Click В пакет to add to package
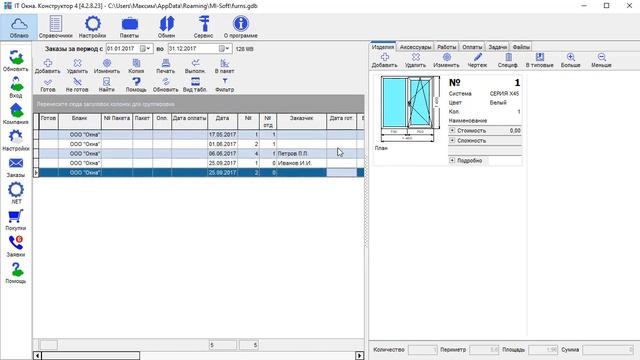The image size is (640, 360). [x=224, y=66]
